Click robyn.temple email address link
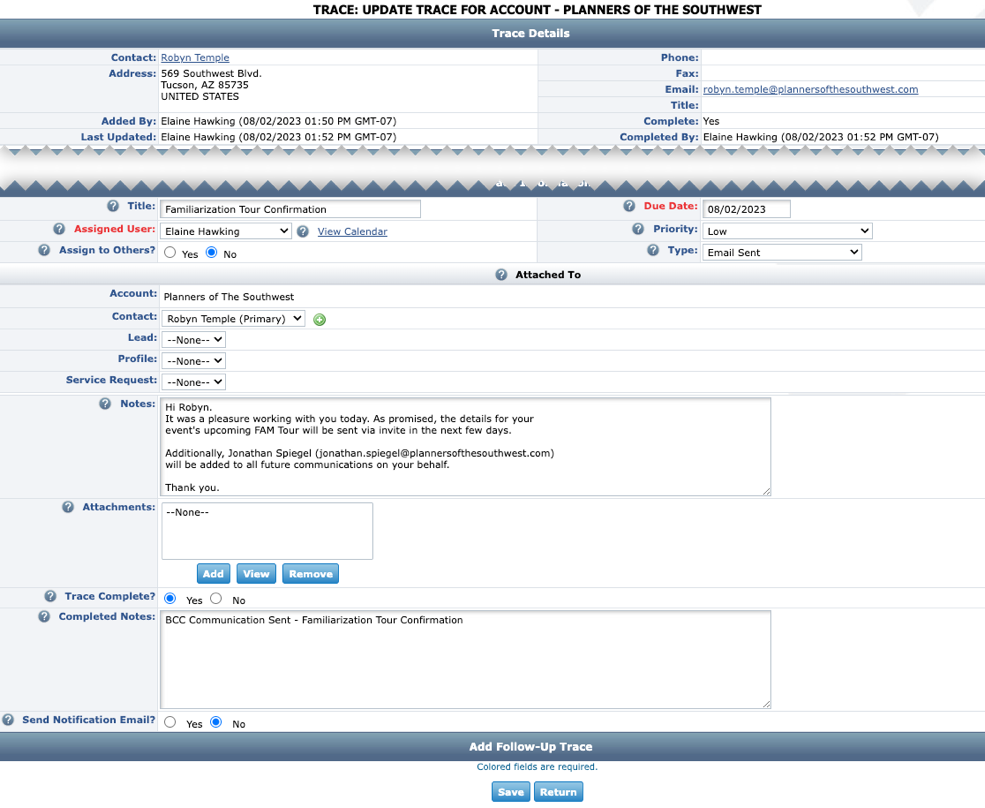Viewport: 985px width, 808px height. point(810,90)
